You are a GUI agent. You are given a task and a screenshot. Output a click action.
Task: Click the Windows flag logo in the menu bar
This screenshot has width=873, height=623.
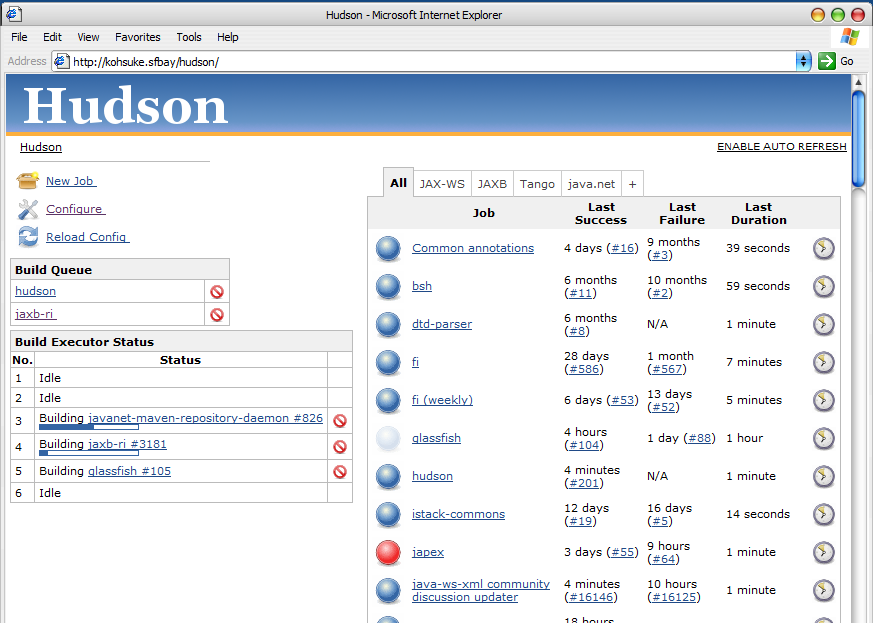tap(850, 37)
